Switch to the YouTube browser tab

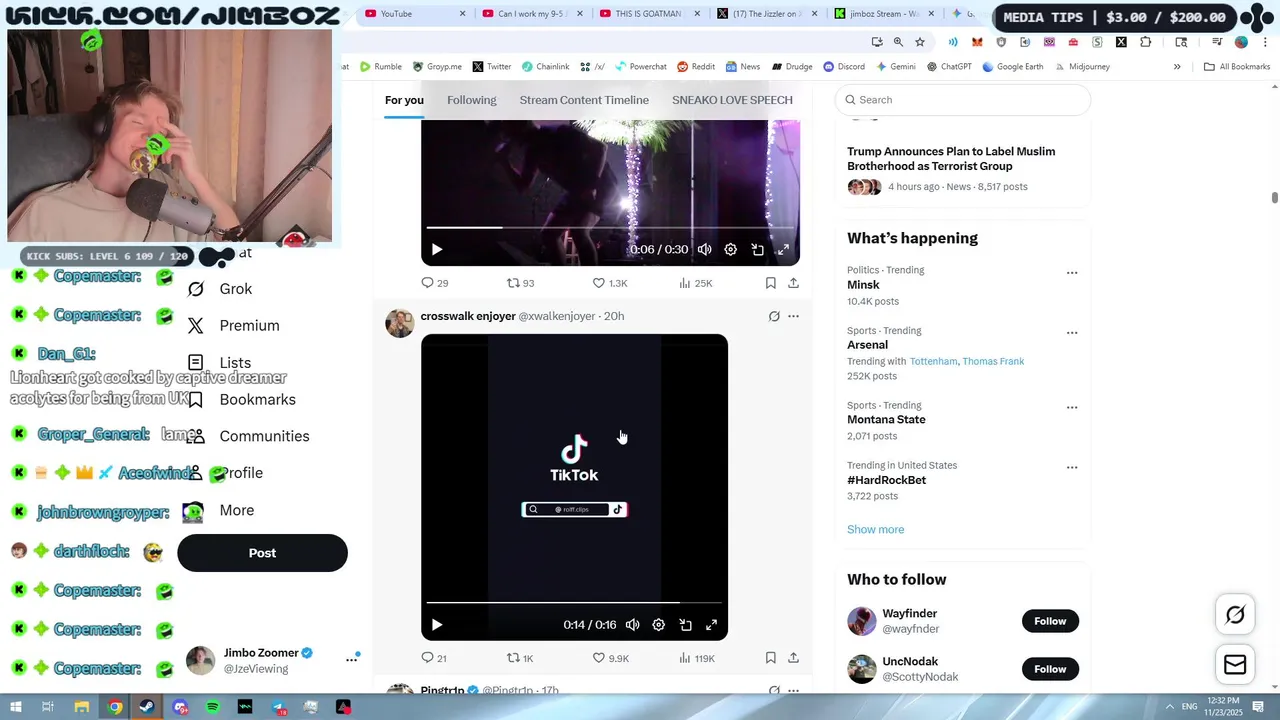coord(408,14)
